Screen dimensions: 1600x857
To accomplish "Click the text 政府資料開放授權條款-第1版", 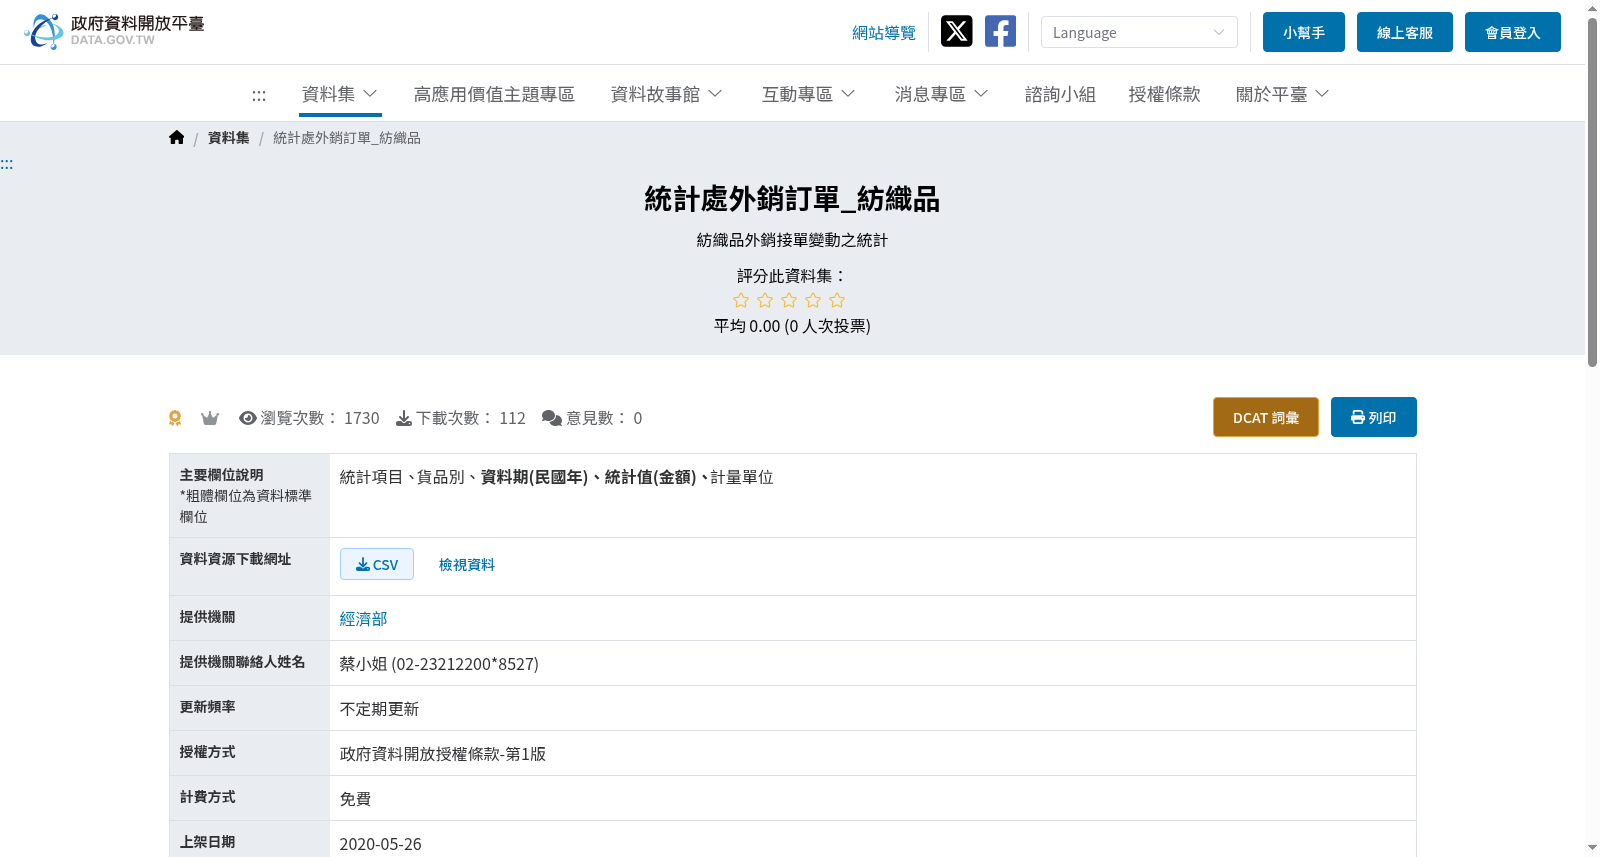I will 443,754.
